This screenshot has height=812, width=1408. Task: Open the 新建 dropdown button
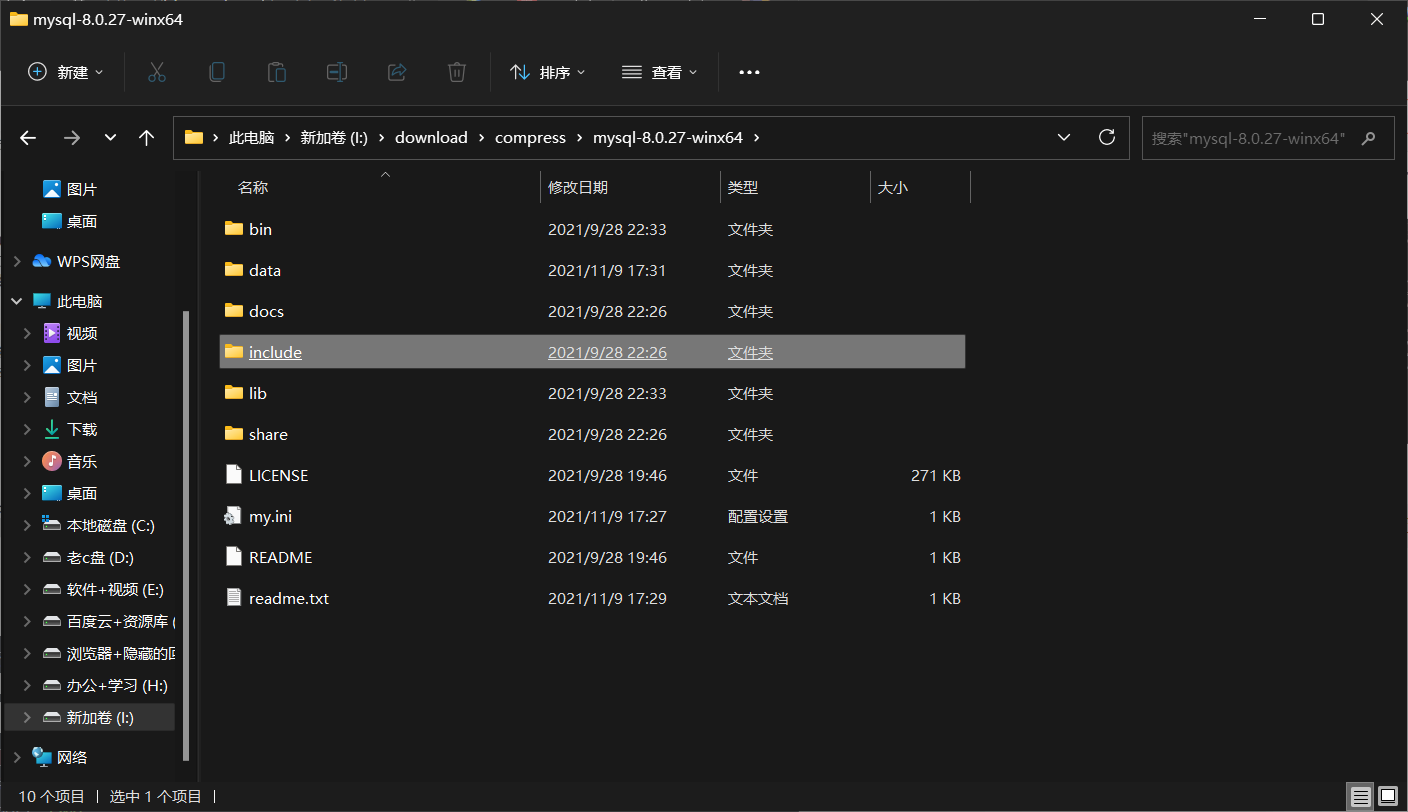click(x=66, y=72)
